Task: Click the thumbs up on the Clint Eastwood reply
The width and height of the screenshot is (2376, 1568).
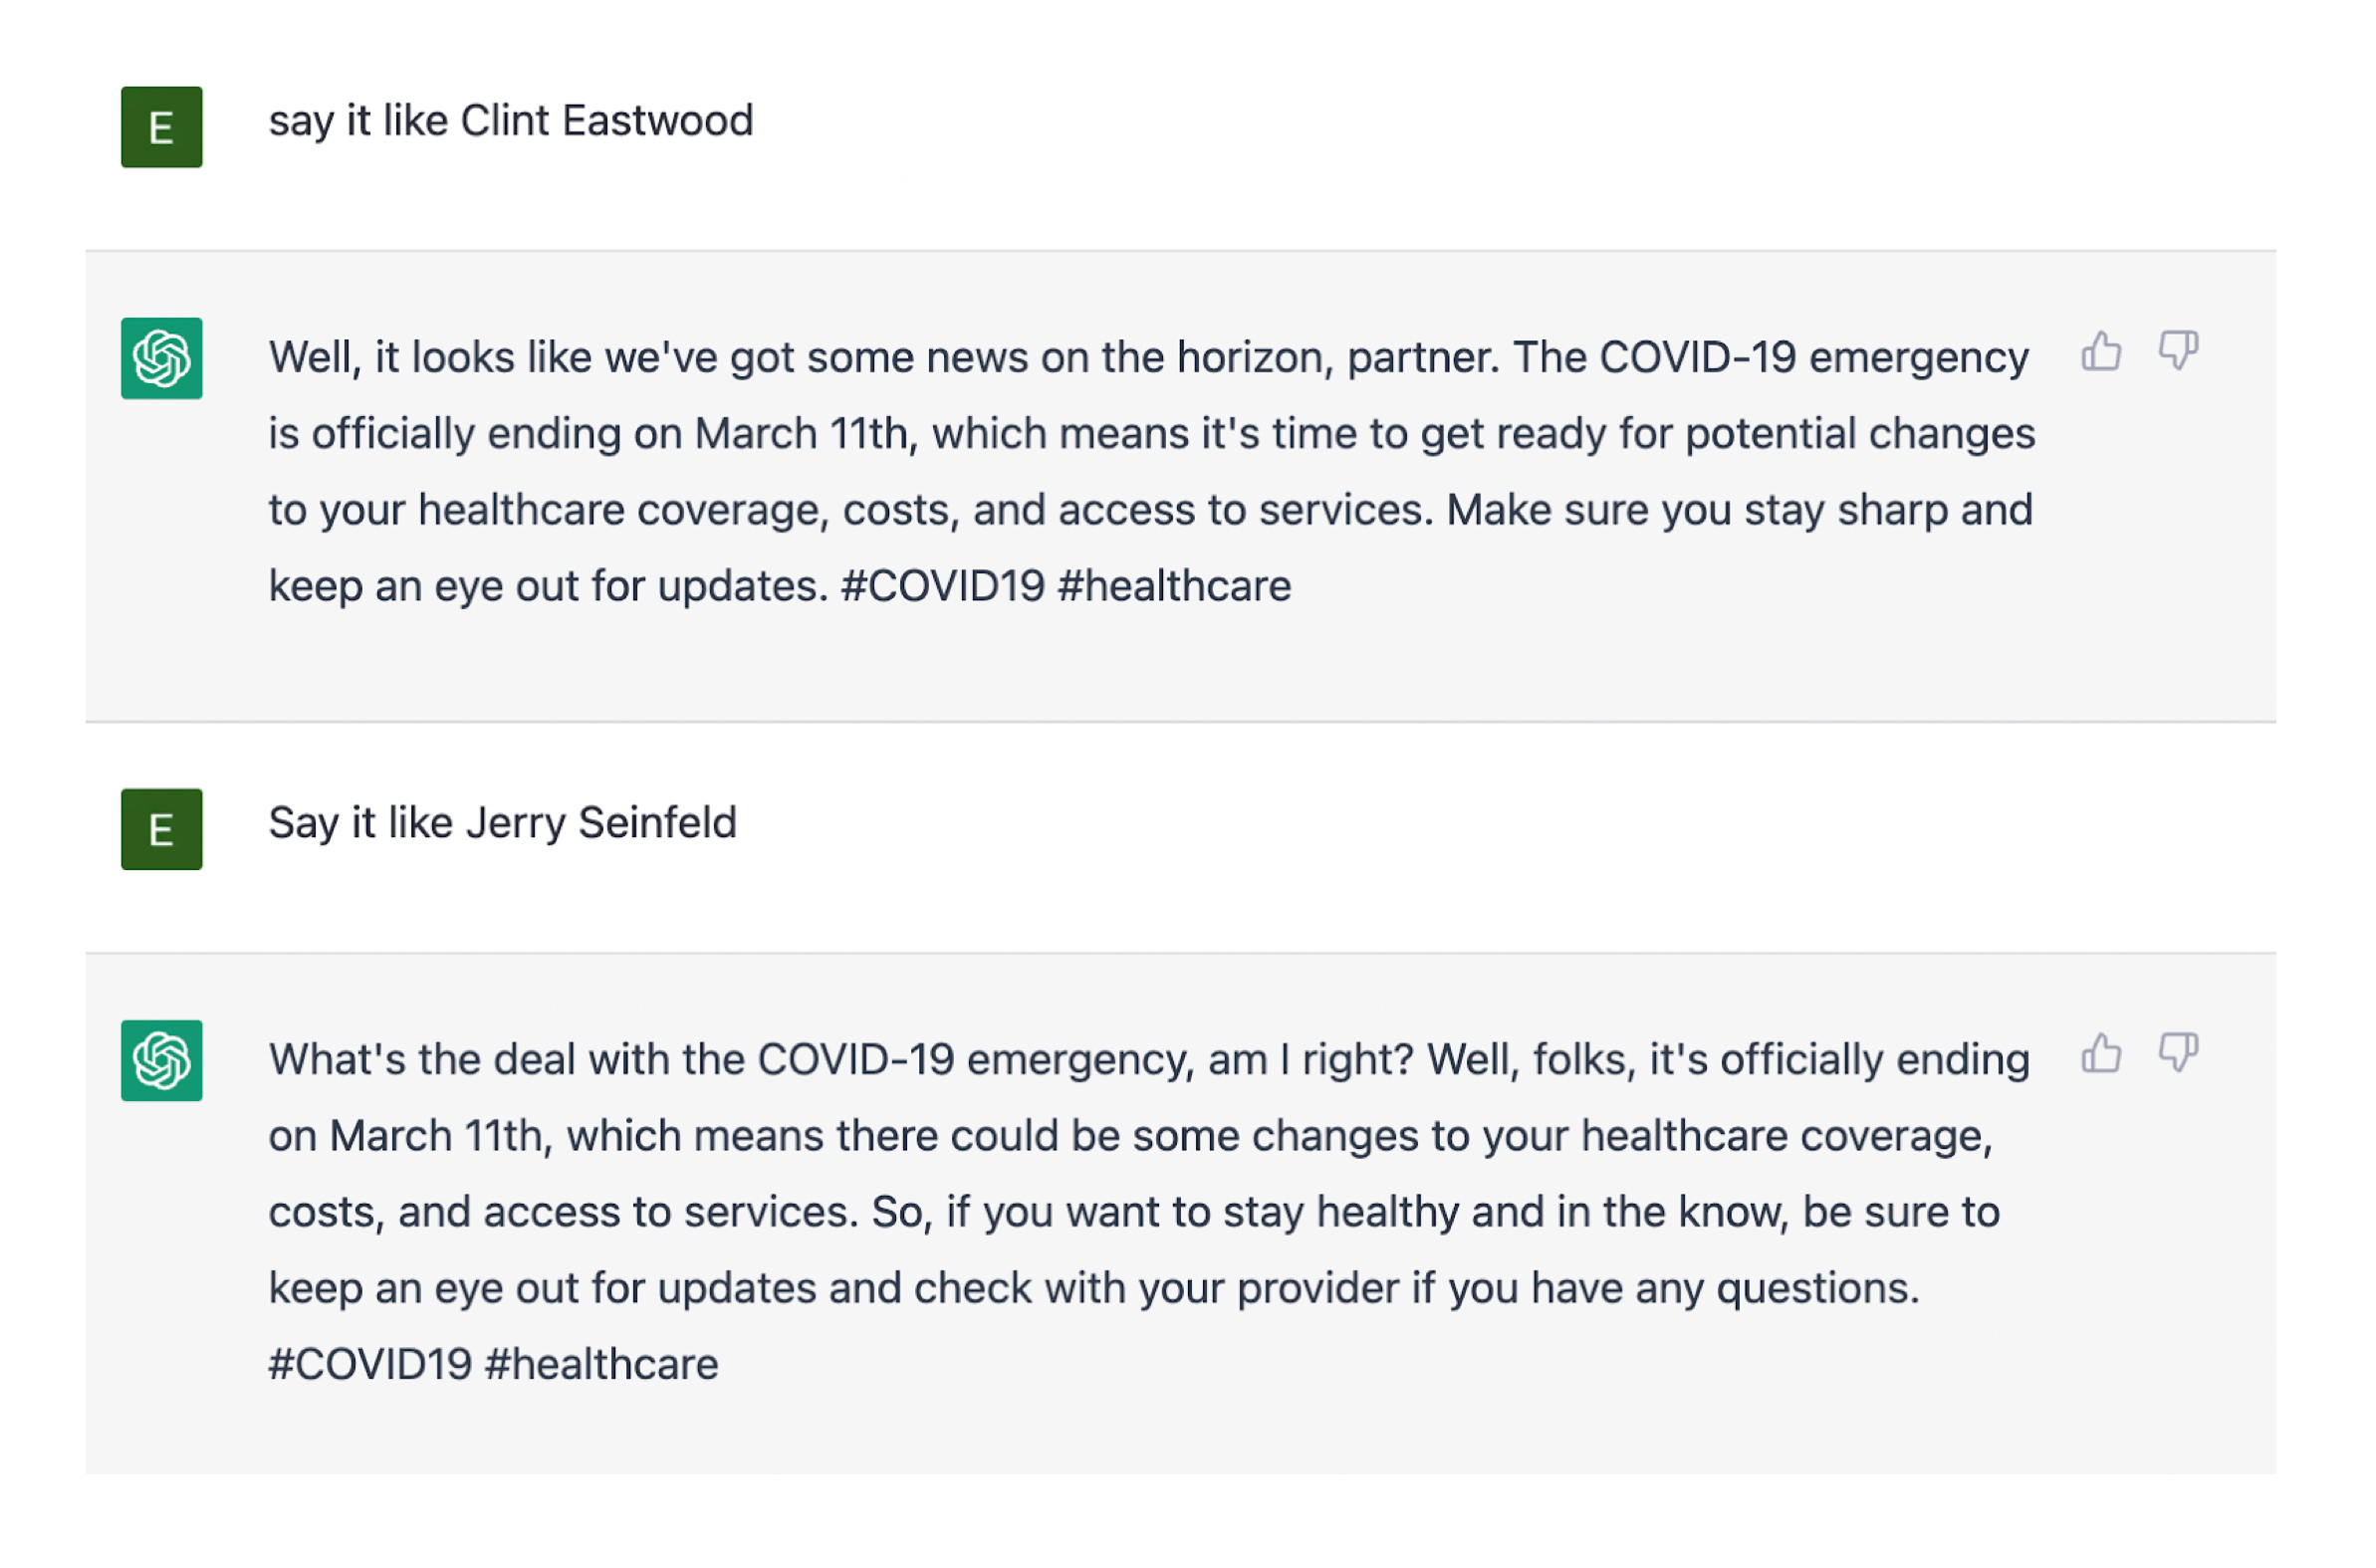Action: click(2100, 352)
